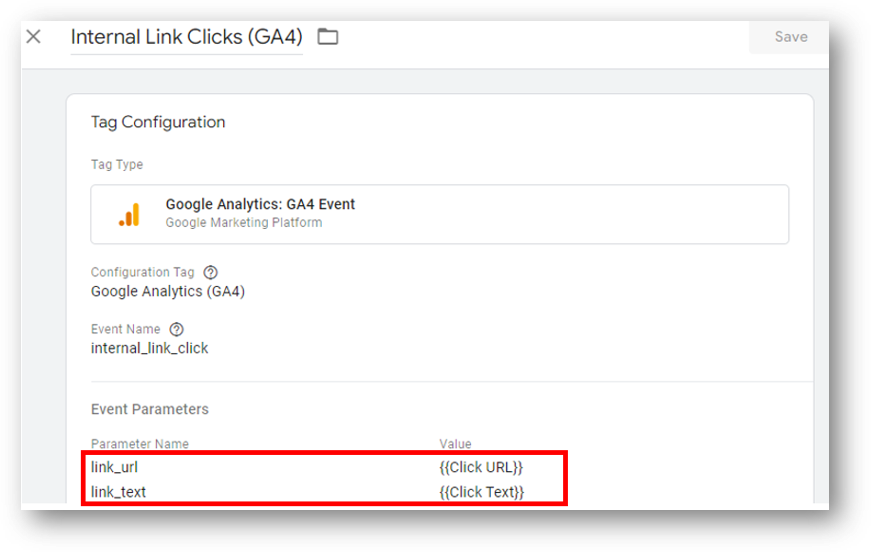871x552 pixels.
Task: Click the Save button
Action: pyautogui.click(x=790, y=37)
